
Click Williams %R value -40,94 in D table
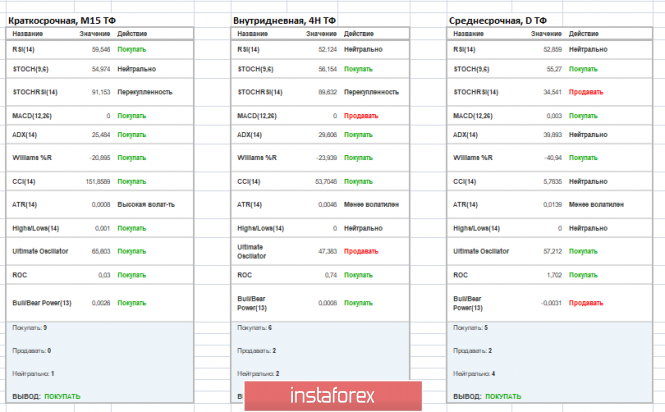click(553, 157)
